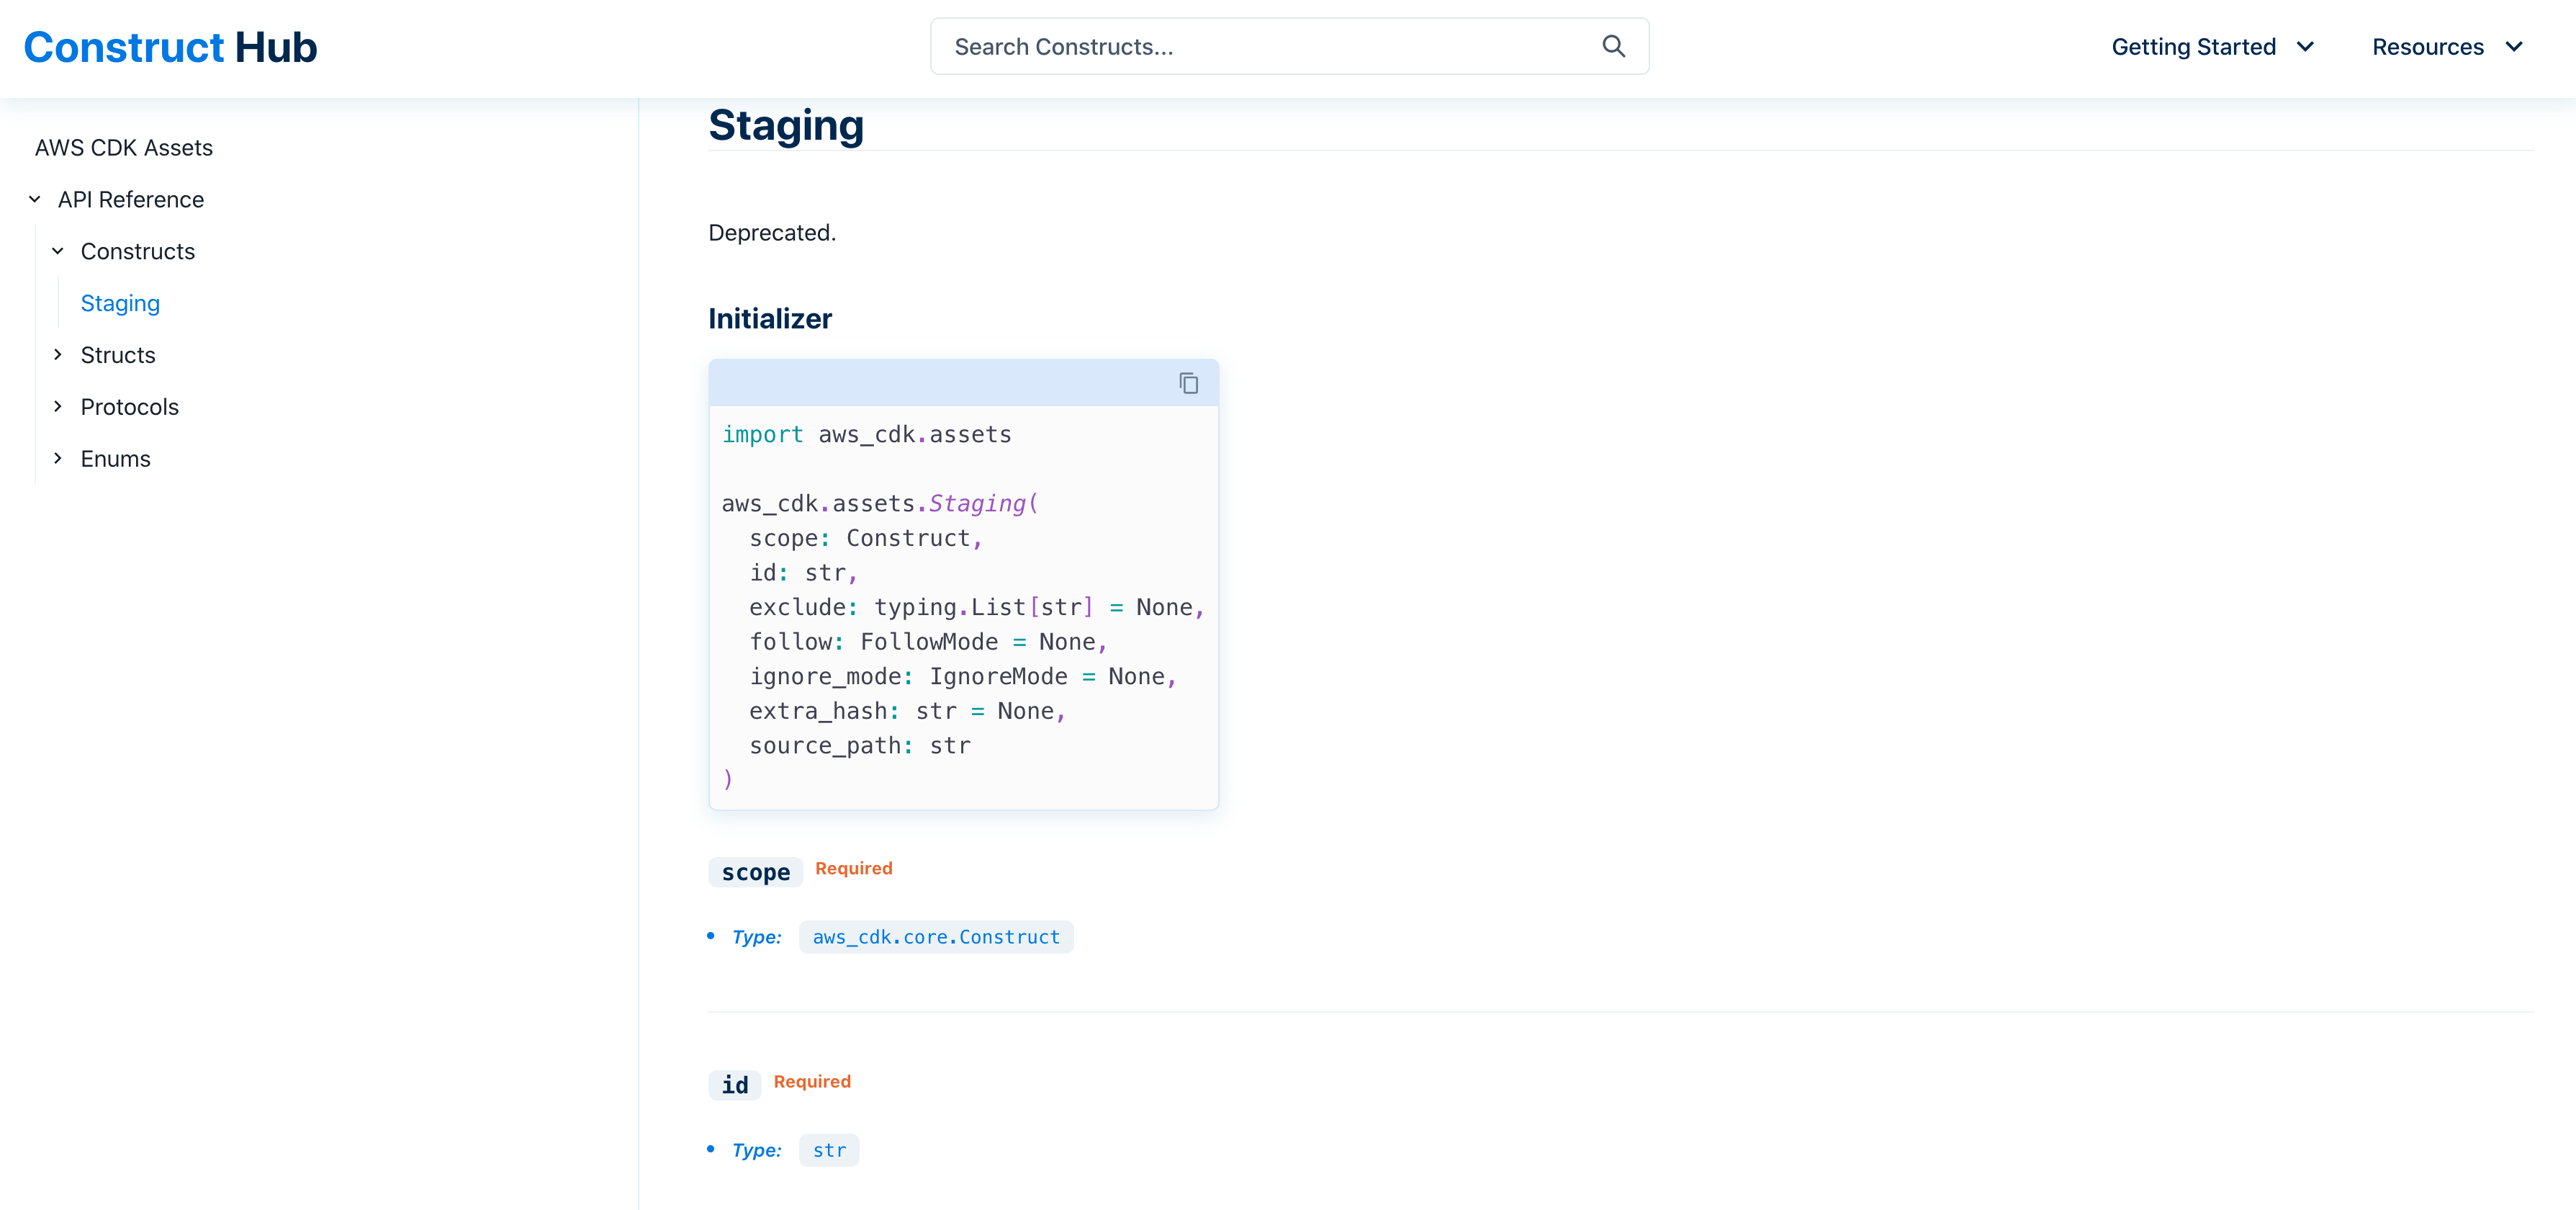Open the aws_cdk.core.Construct type link

tap(936, 937)
